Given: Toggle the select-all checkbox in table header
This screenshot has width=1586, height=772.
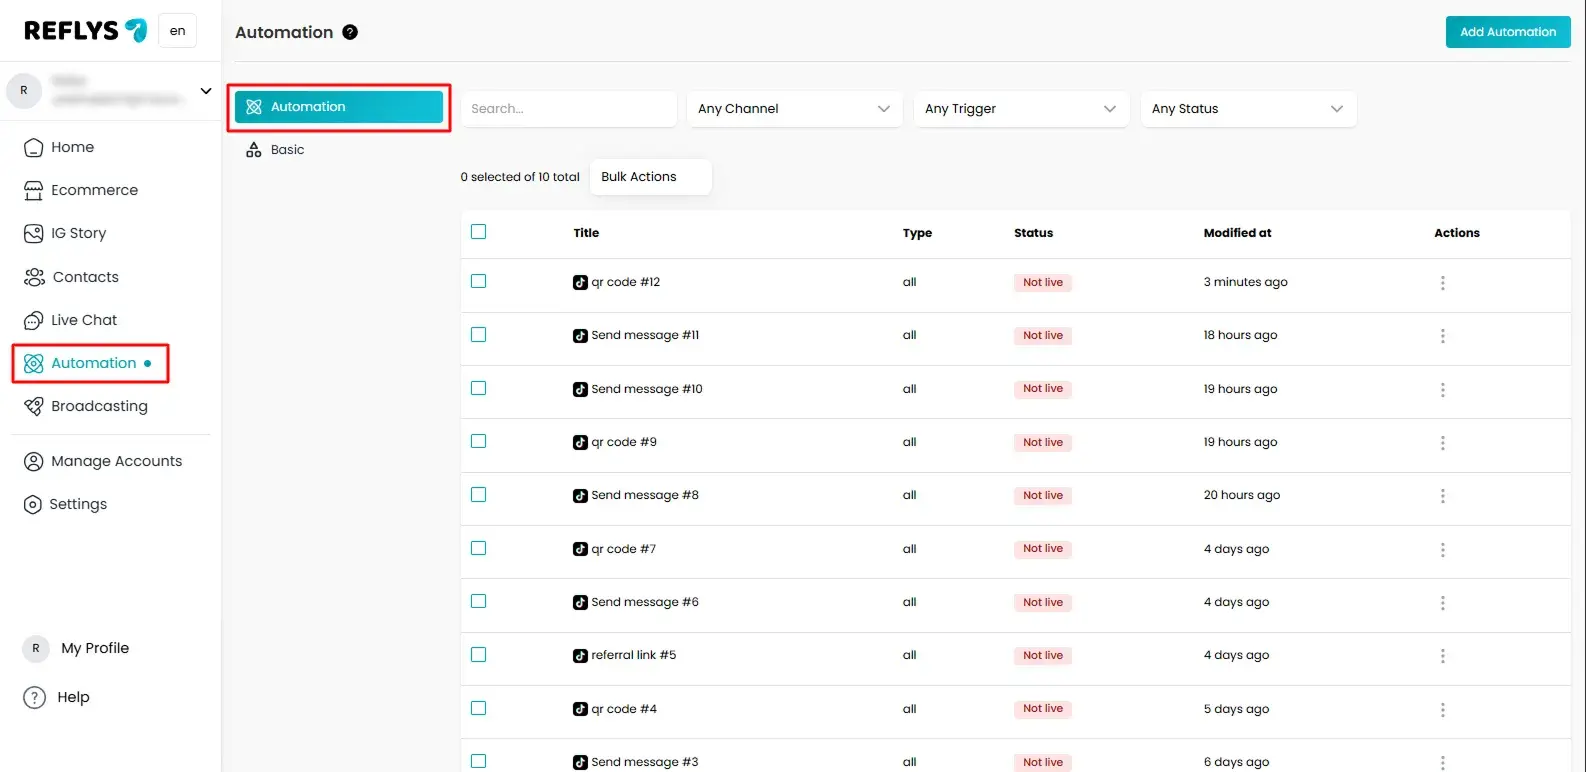Looking at the screenshot, I should [x=478, y=232].
